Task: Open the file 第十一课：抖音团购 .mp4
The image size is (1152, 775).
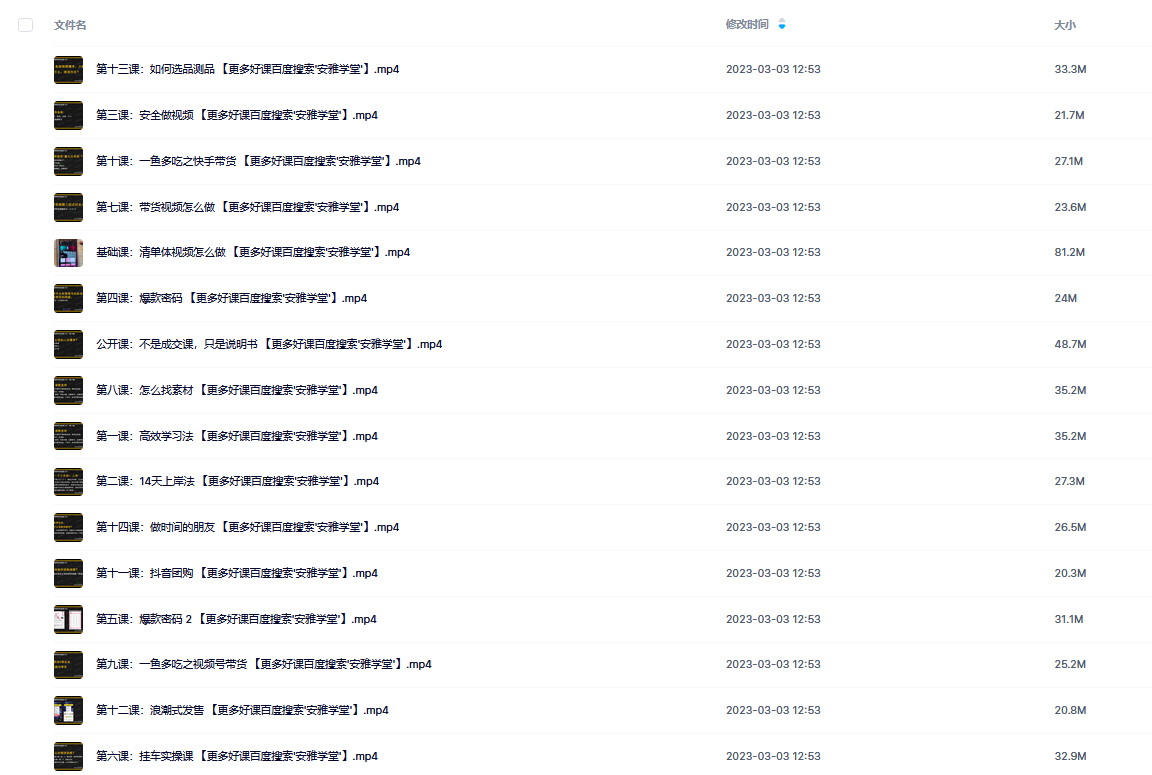Action: [x=237, y=573]
